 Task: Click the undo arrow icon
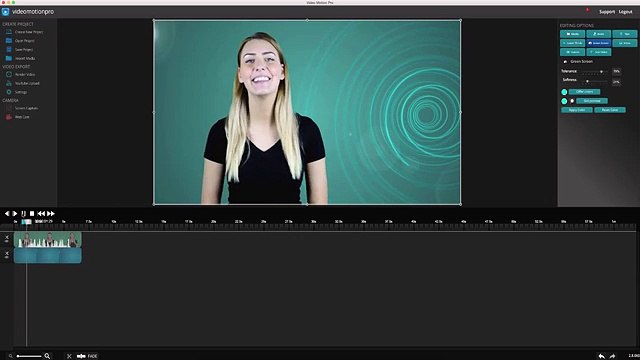pyautogui.click(x=602, y=356)
